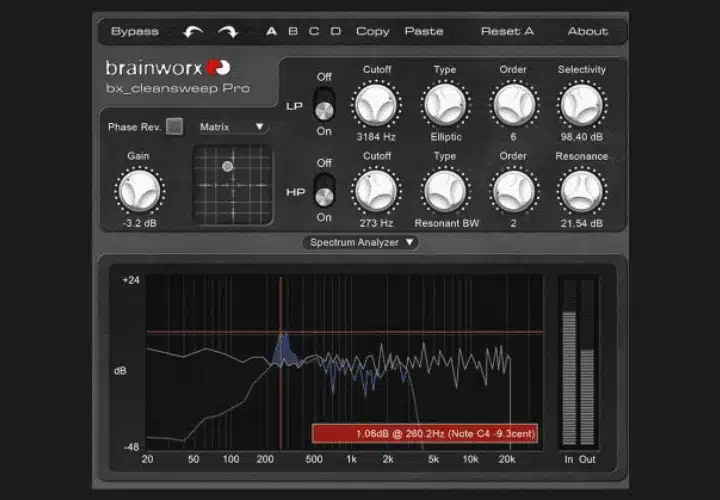720x500 pixels.
Task: Click the In level meter
Action: (569, 362)
